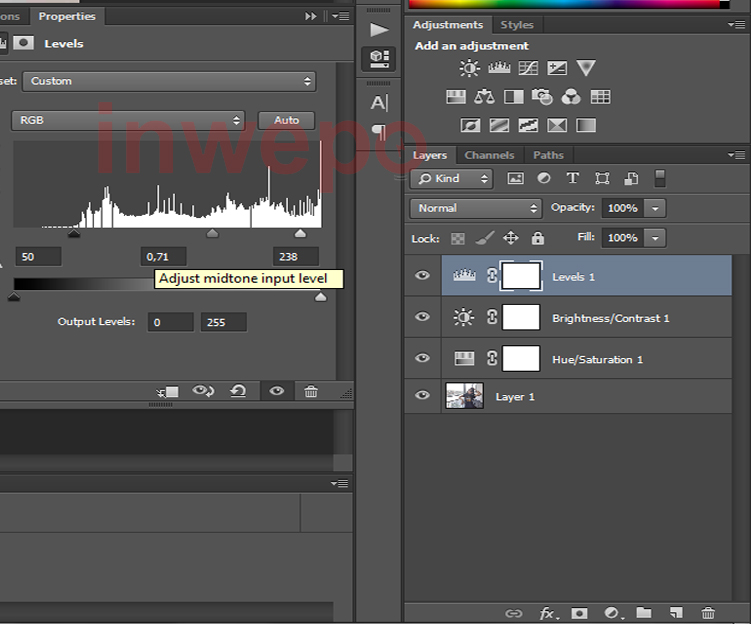The image size is (751, 624).
Task: Click the Photo Filter adjustment icon
Action: pos(542,97)
